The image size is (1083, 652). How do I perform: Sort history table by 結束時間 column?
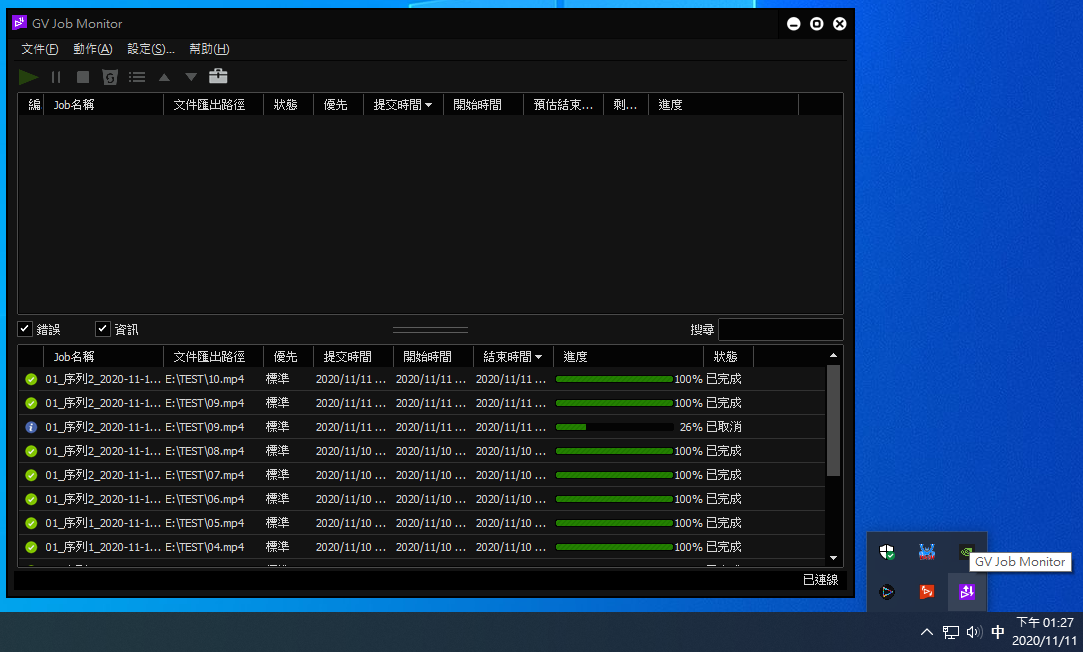click(x=512, y=357)
